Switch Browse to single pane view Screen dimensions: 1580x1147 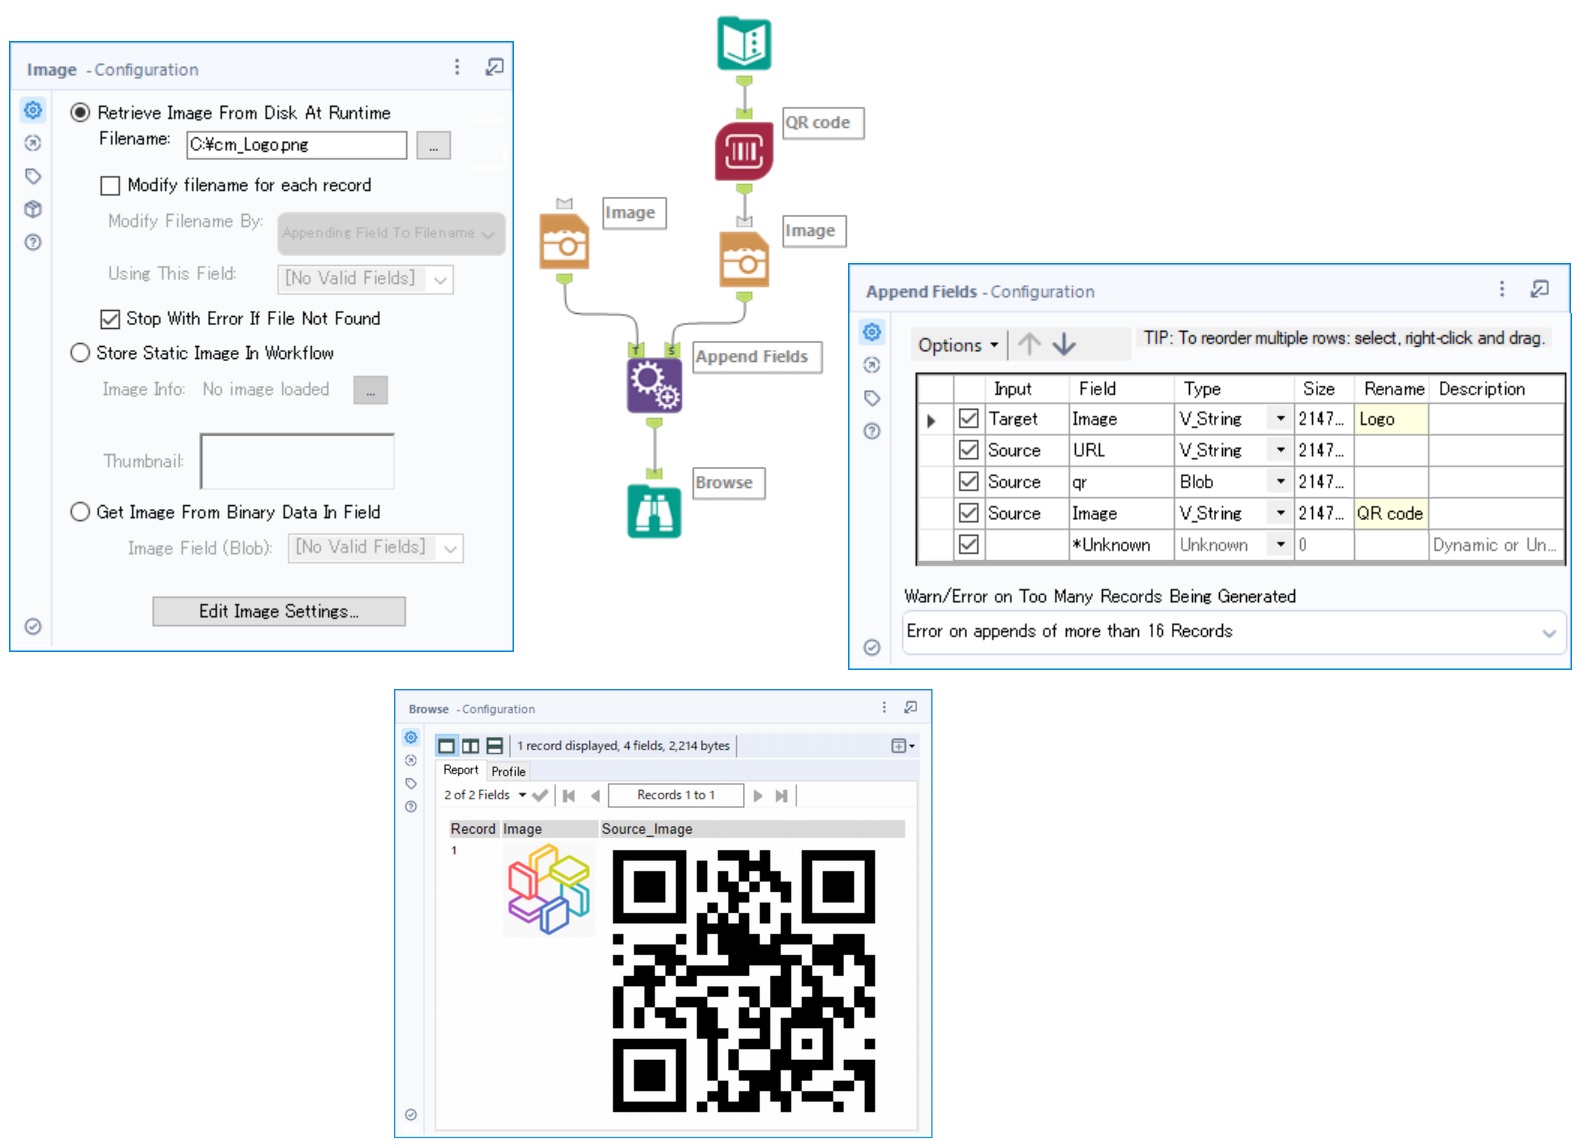(x=447, y=746)
